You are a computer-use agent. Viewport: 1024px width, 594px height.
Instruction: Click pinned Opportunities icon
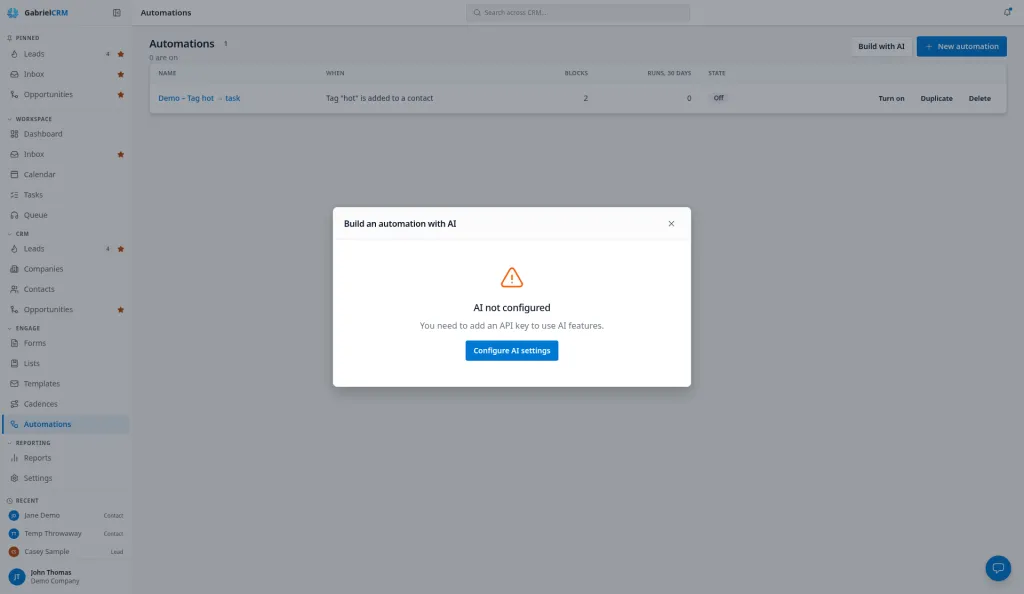[x=14, y=95]
